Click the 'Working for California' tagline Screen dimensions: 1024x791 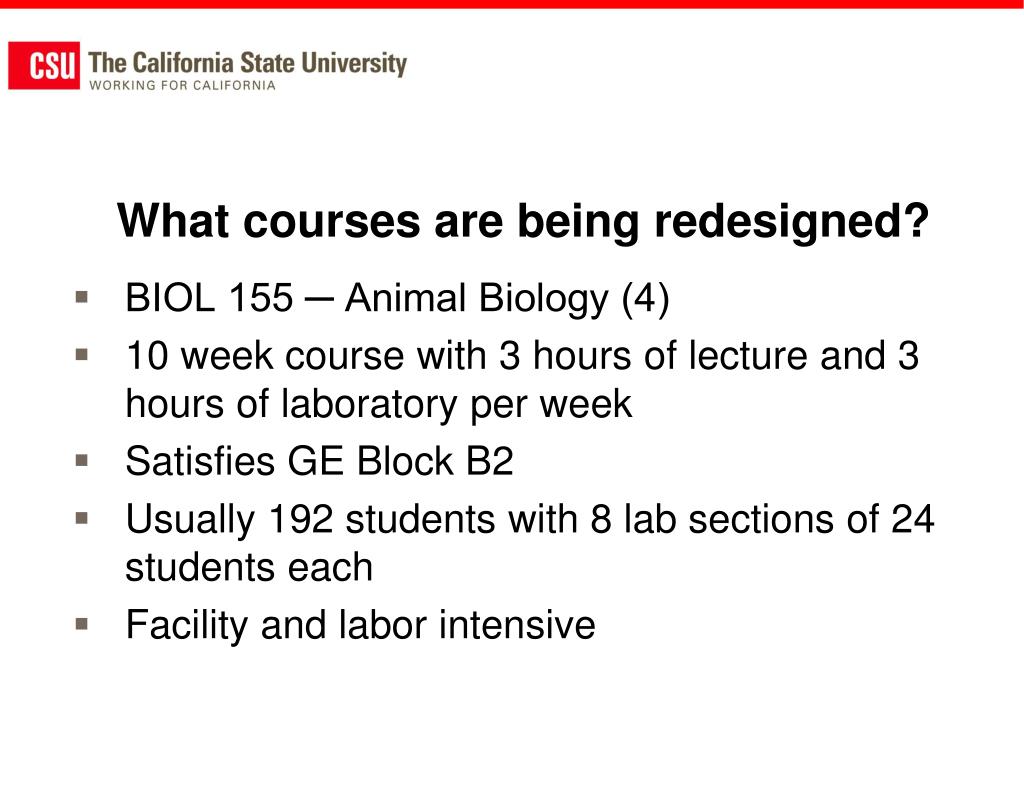click(x=182, y=85)
